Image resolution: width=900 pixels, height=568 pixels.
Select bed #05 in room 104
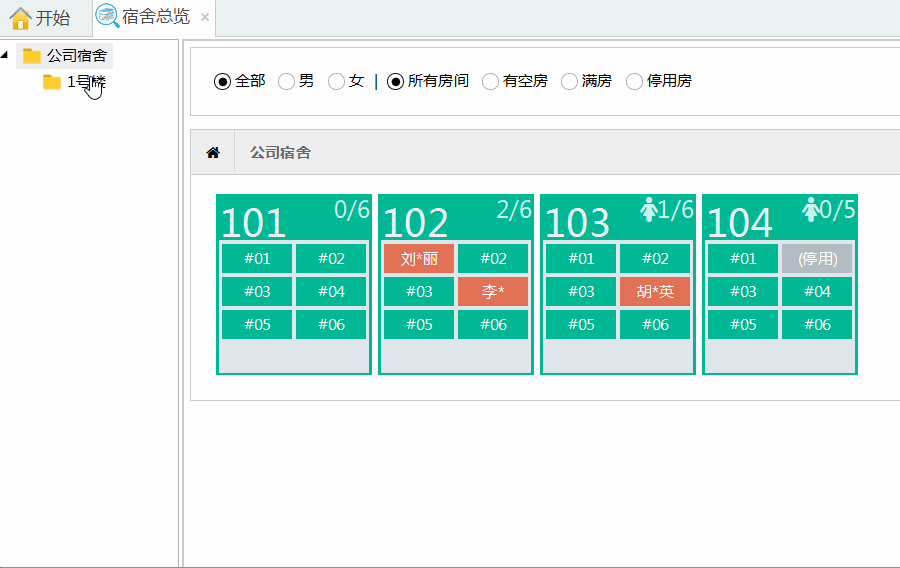click(x=743, y=325)
